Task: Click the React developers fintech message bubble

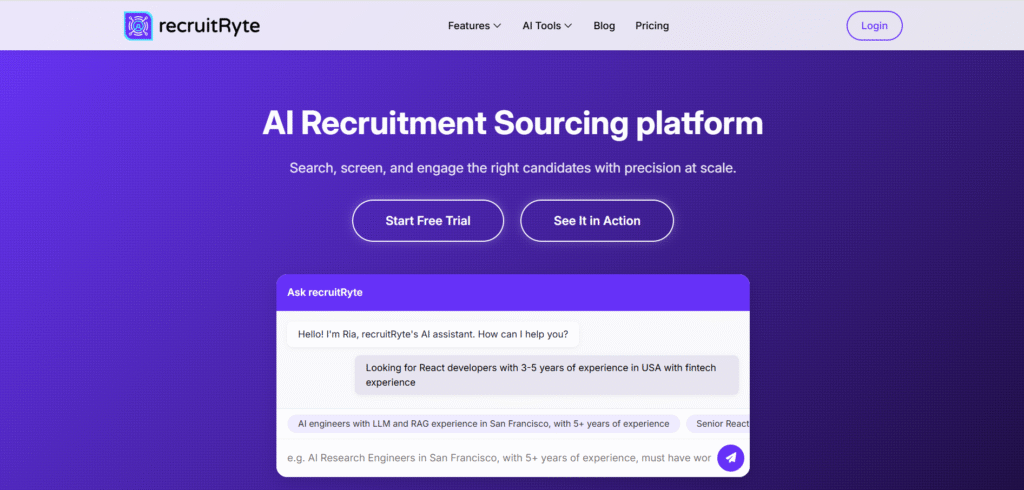Action: click(x=546, y=375)
